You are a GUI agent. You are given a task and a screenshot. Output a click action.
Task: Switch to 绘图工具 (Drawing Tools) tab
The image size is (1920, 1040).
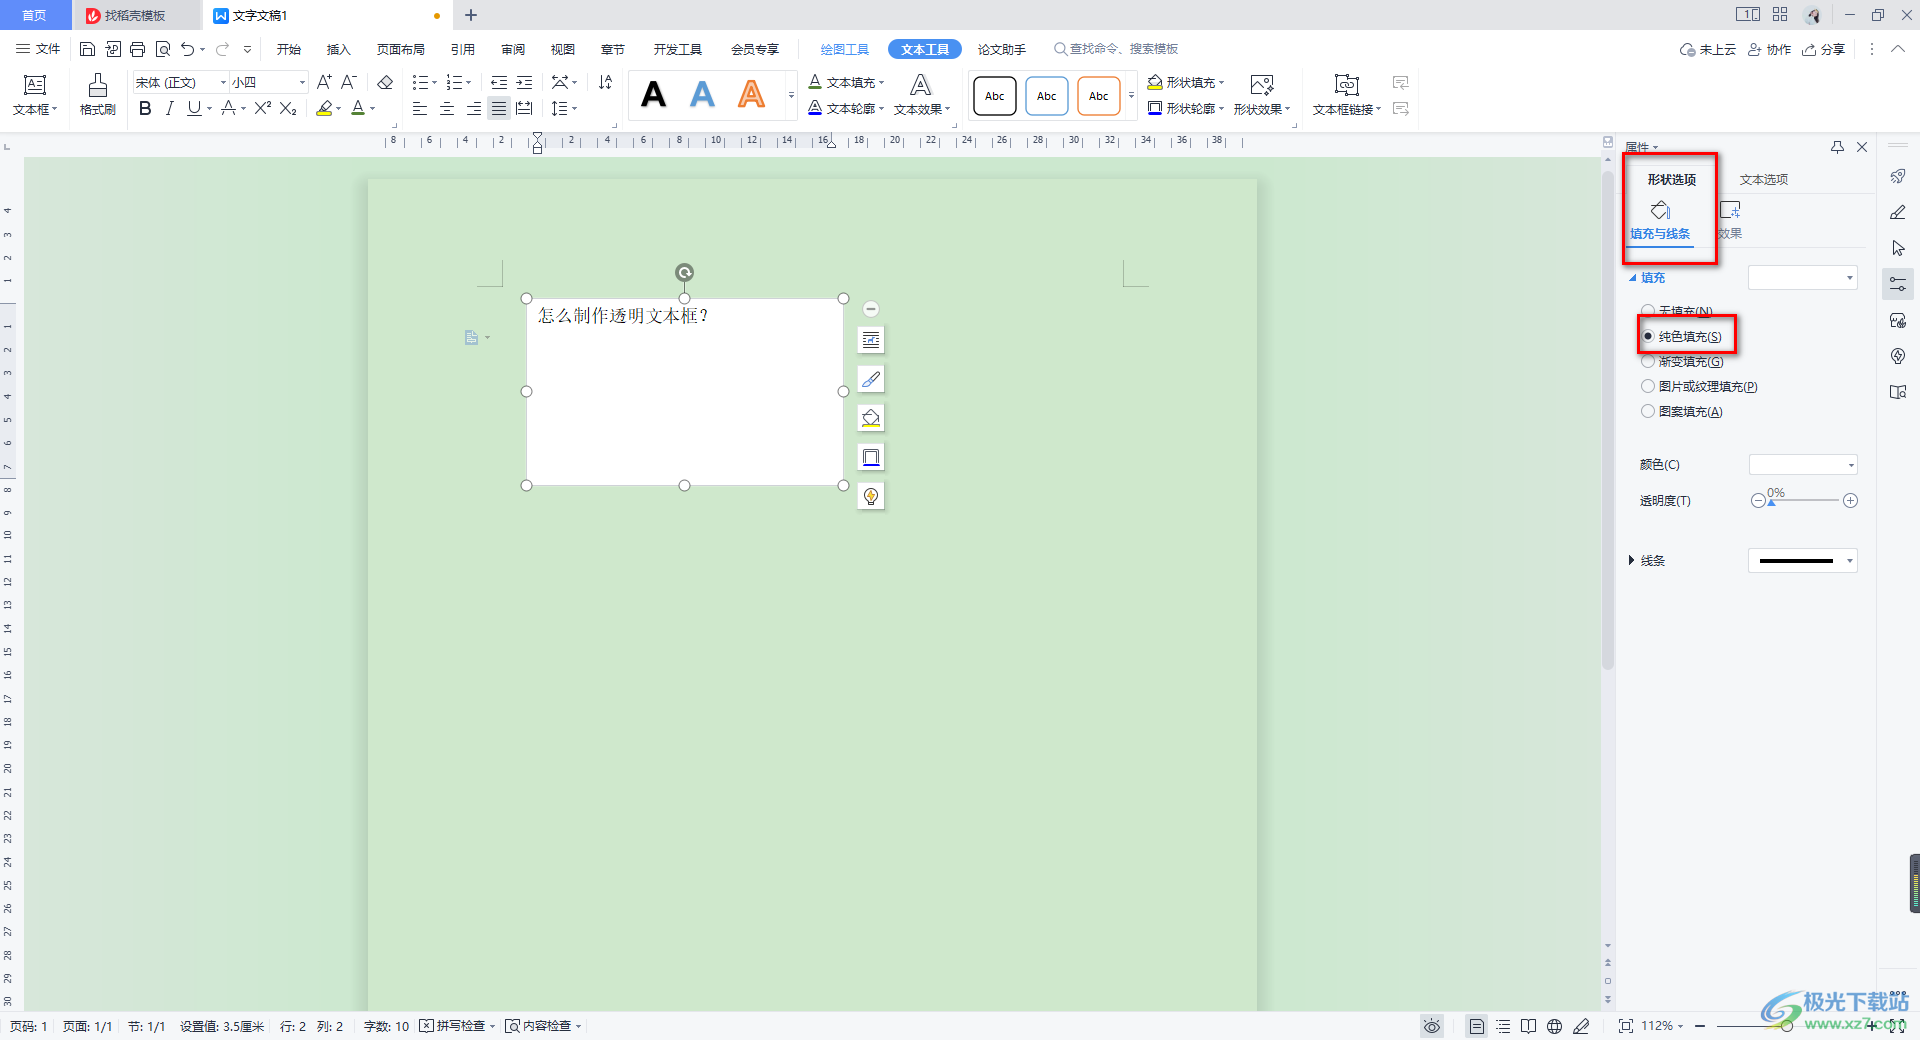click(845, 49)
